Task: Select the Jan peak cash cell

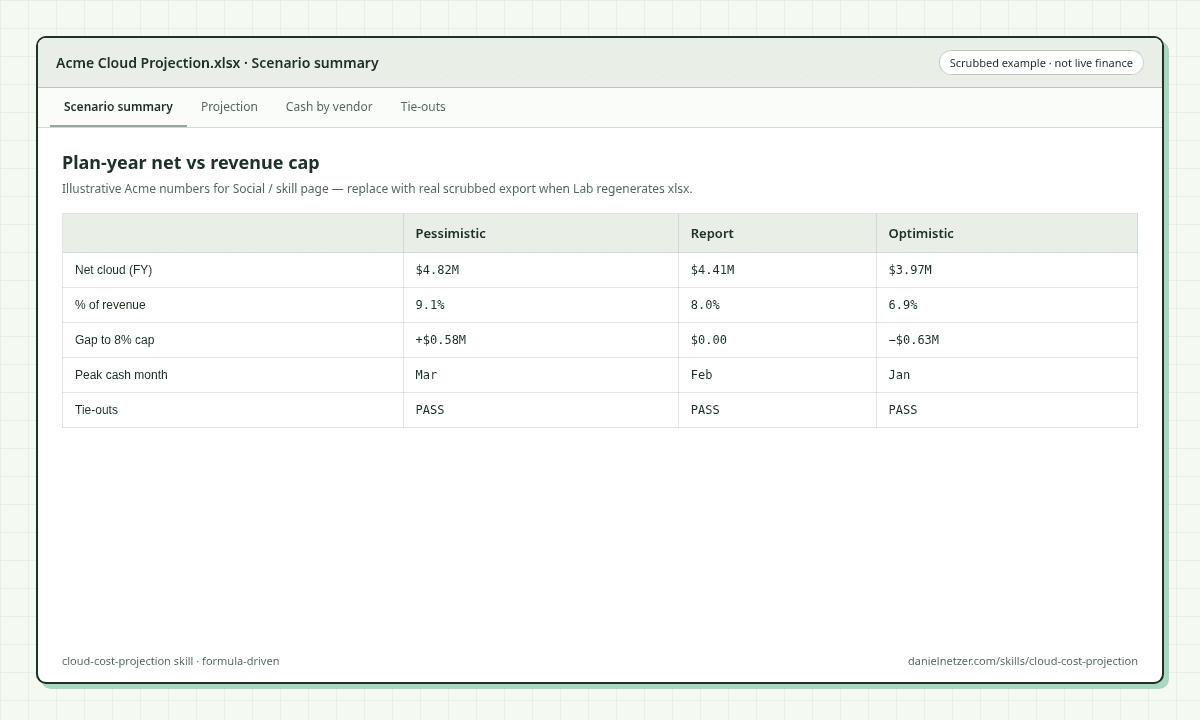Action: pyautogui.click(x=1007, y=375)
